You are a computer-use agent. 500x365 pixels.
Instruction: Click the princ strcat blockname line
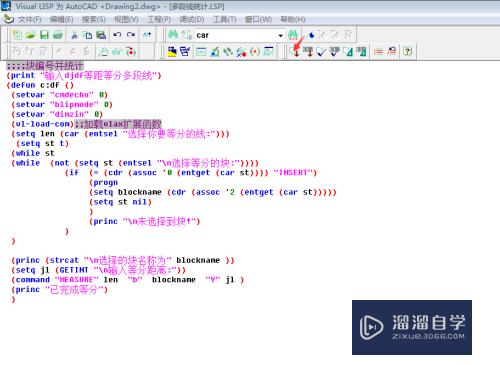[123, 260]
